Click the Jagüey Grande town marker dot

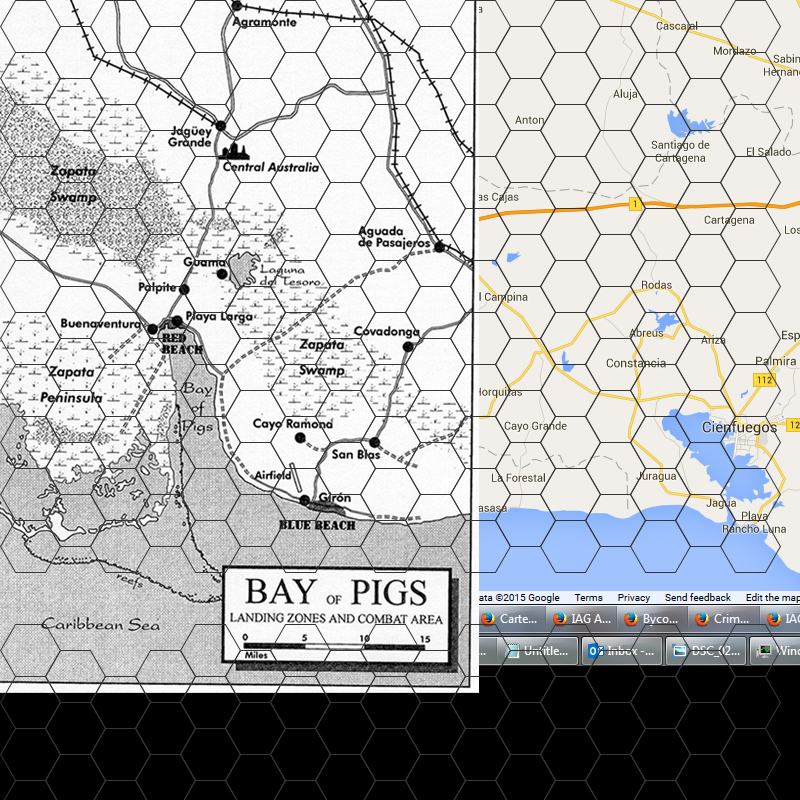(x=220, y=126)
